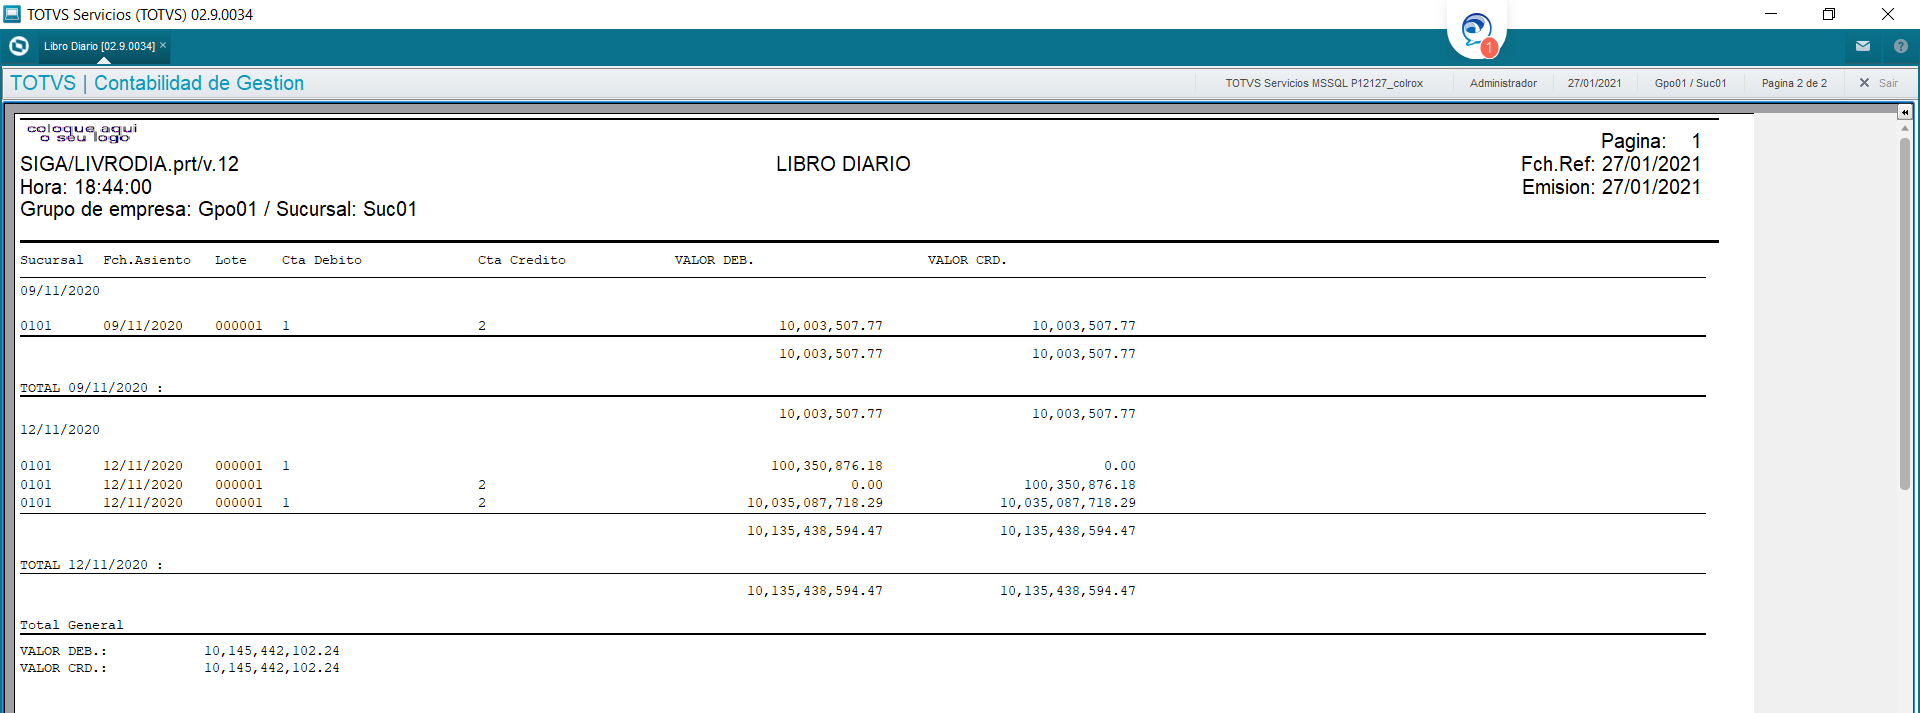
Task: Click the vertical scrollbar thumb
Action: (1905, 314)
